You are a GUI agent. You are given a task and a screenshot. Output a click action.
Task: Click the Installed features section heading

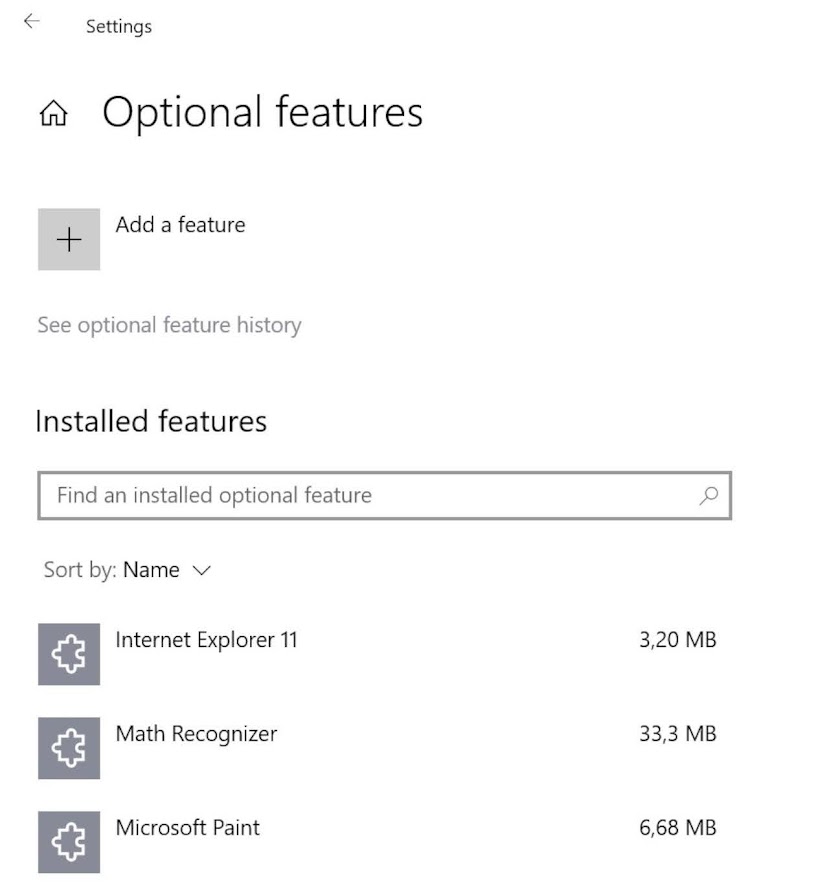coord(151,421)
